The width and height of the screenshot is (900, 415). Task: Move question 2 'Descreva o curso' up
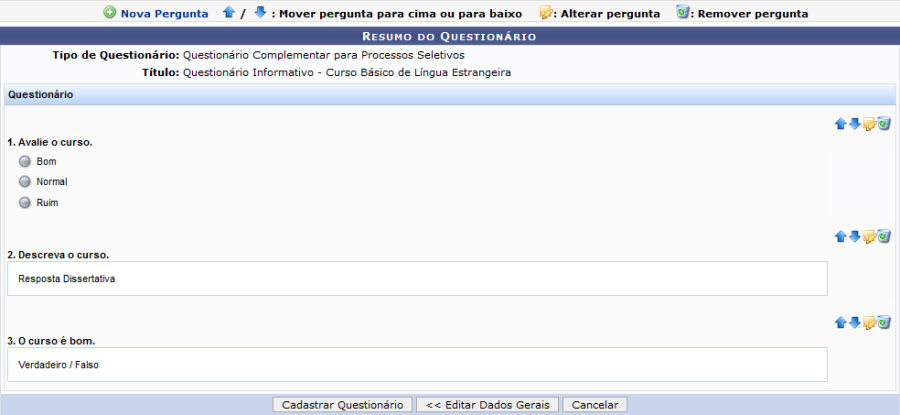click(841, 237)
